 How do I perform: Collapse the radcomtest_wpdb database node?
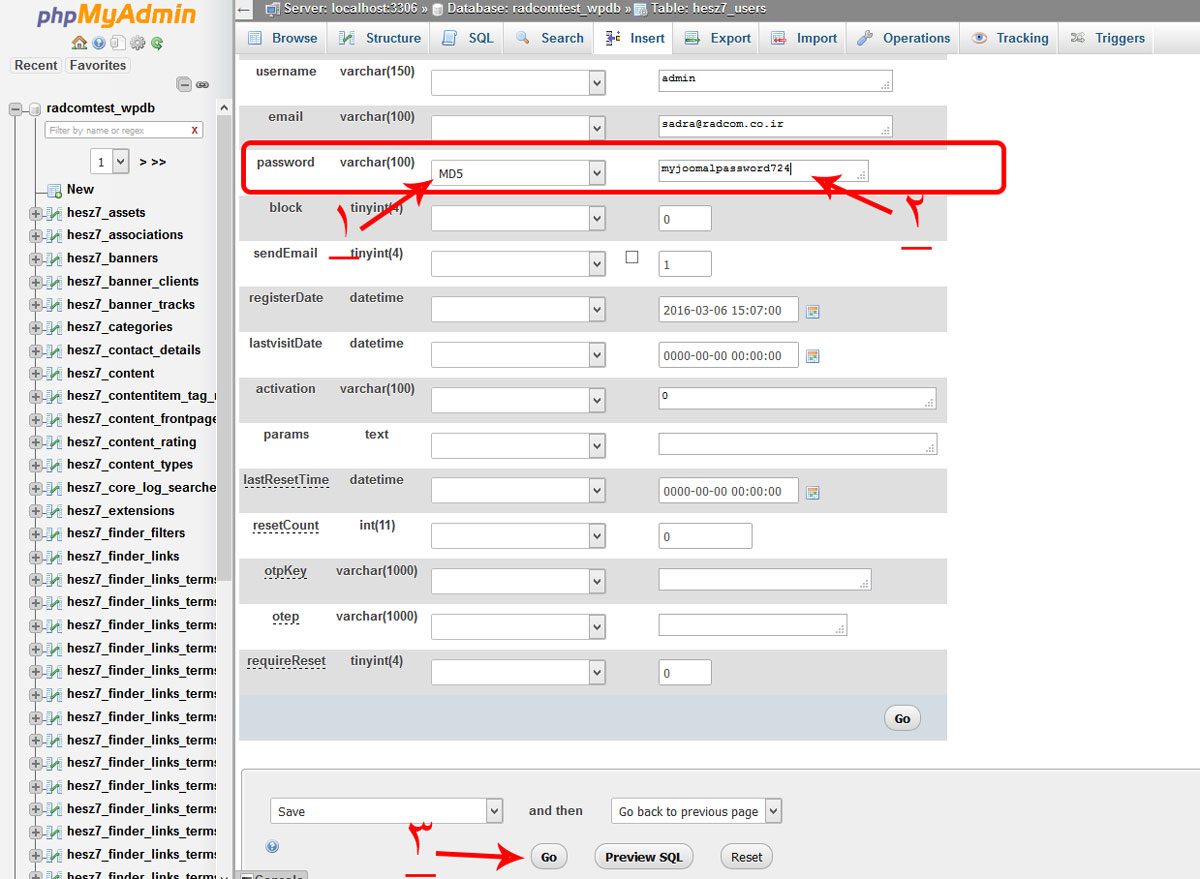16,109
